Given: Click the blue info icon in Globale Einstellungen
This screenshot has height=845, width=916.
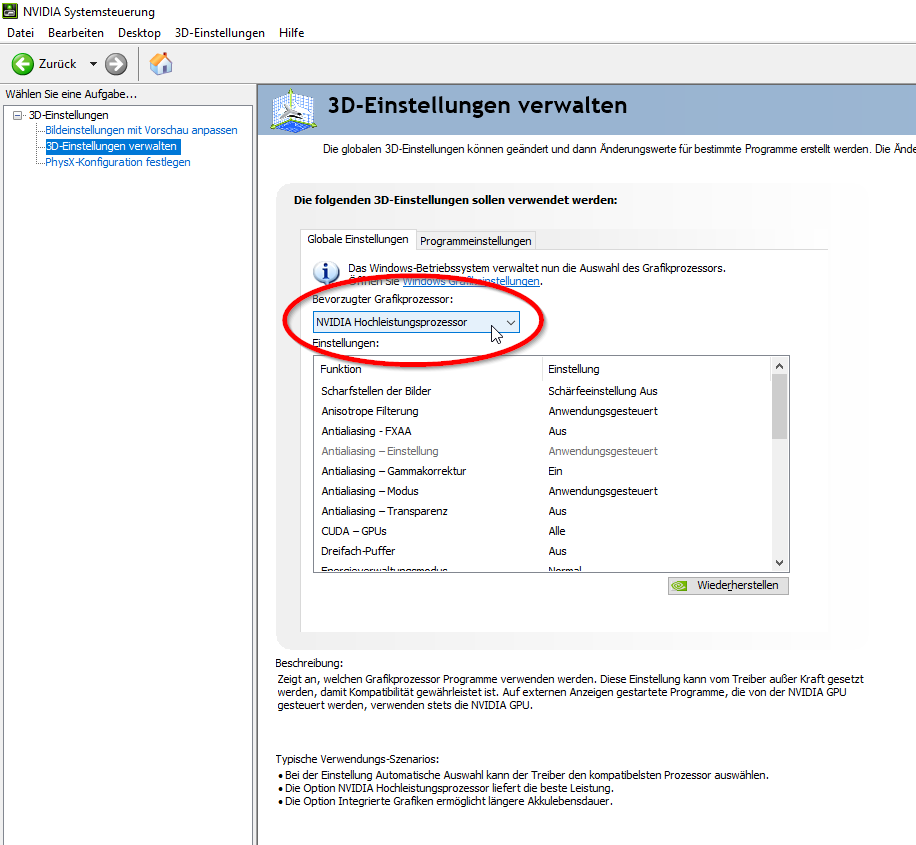Looking at the screenshot, I should (326, 273).
